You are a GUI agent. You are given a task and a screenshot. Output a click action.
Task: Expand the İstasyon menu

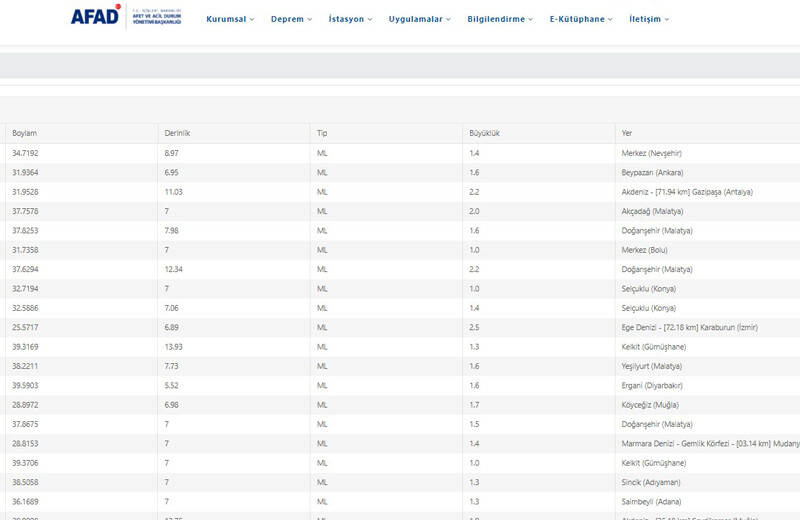pyautogui.click(x=350, y=19)
